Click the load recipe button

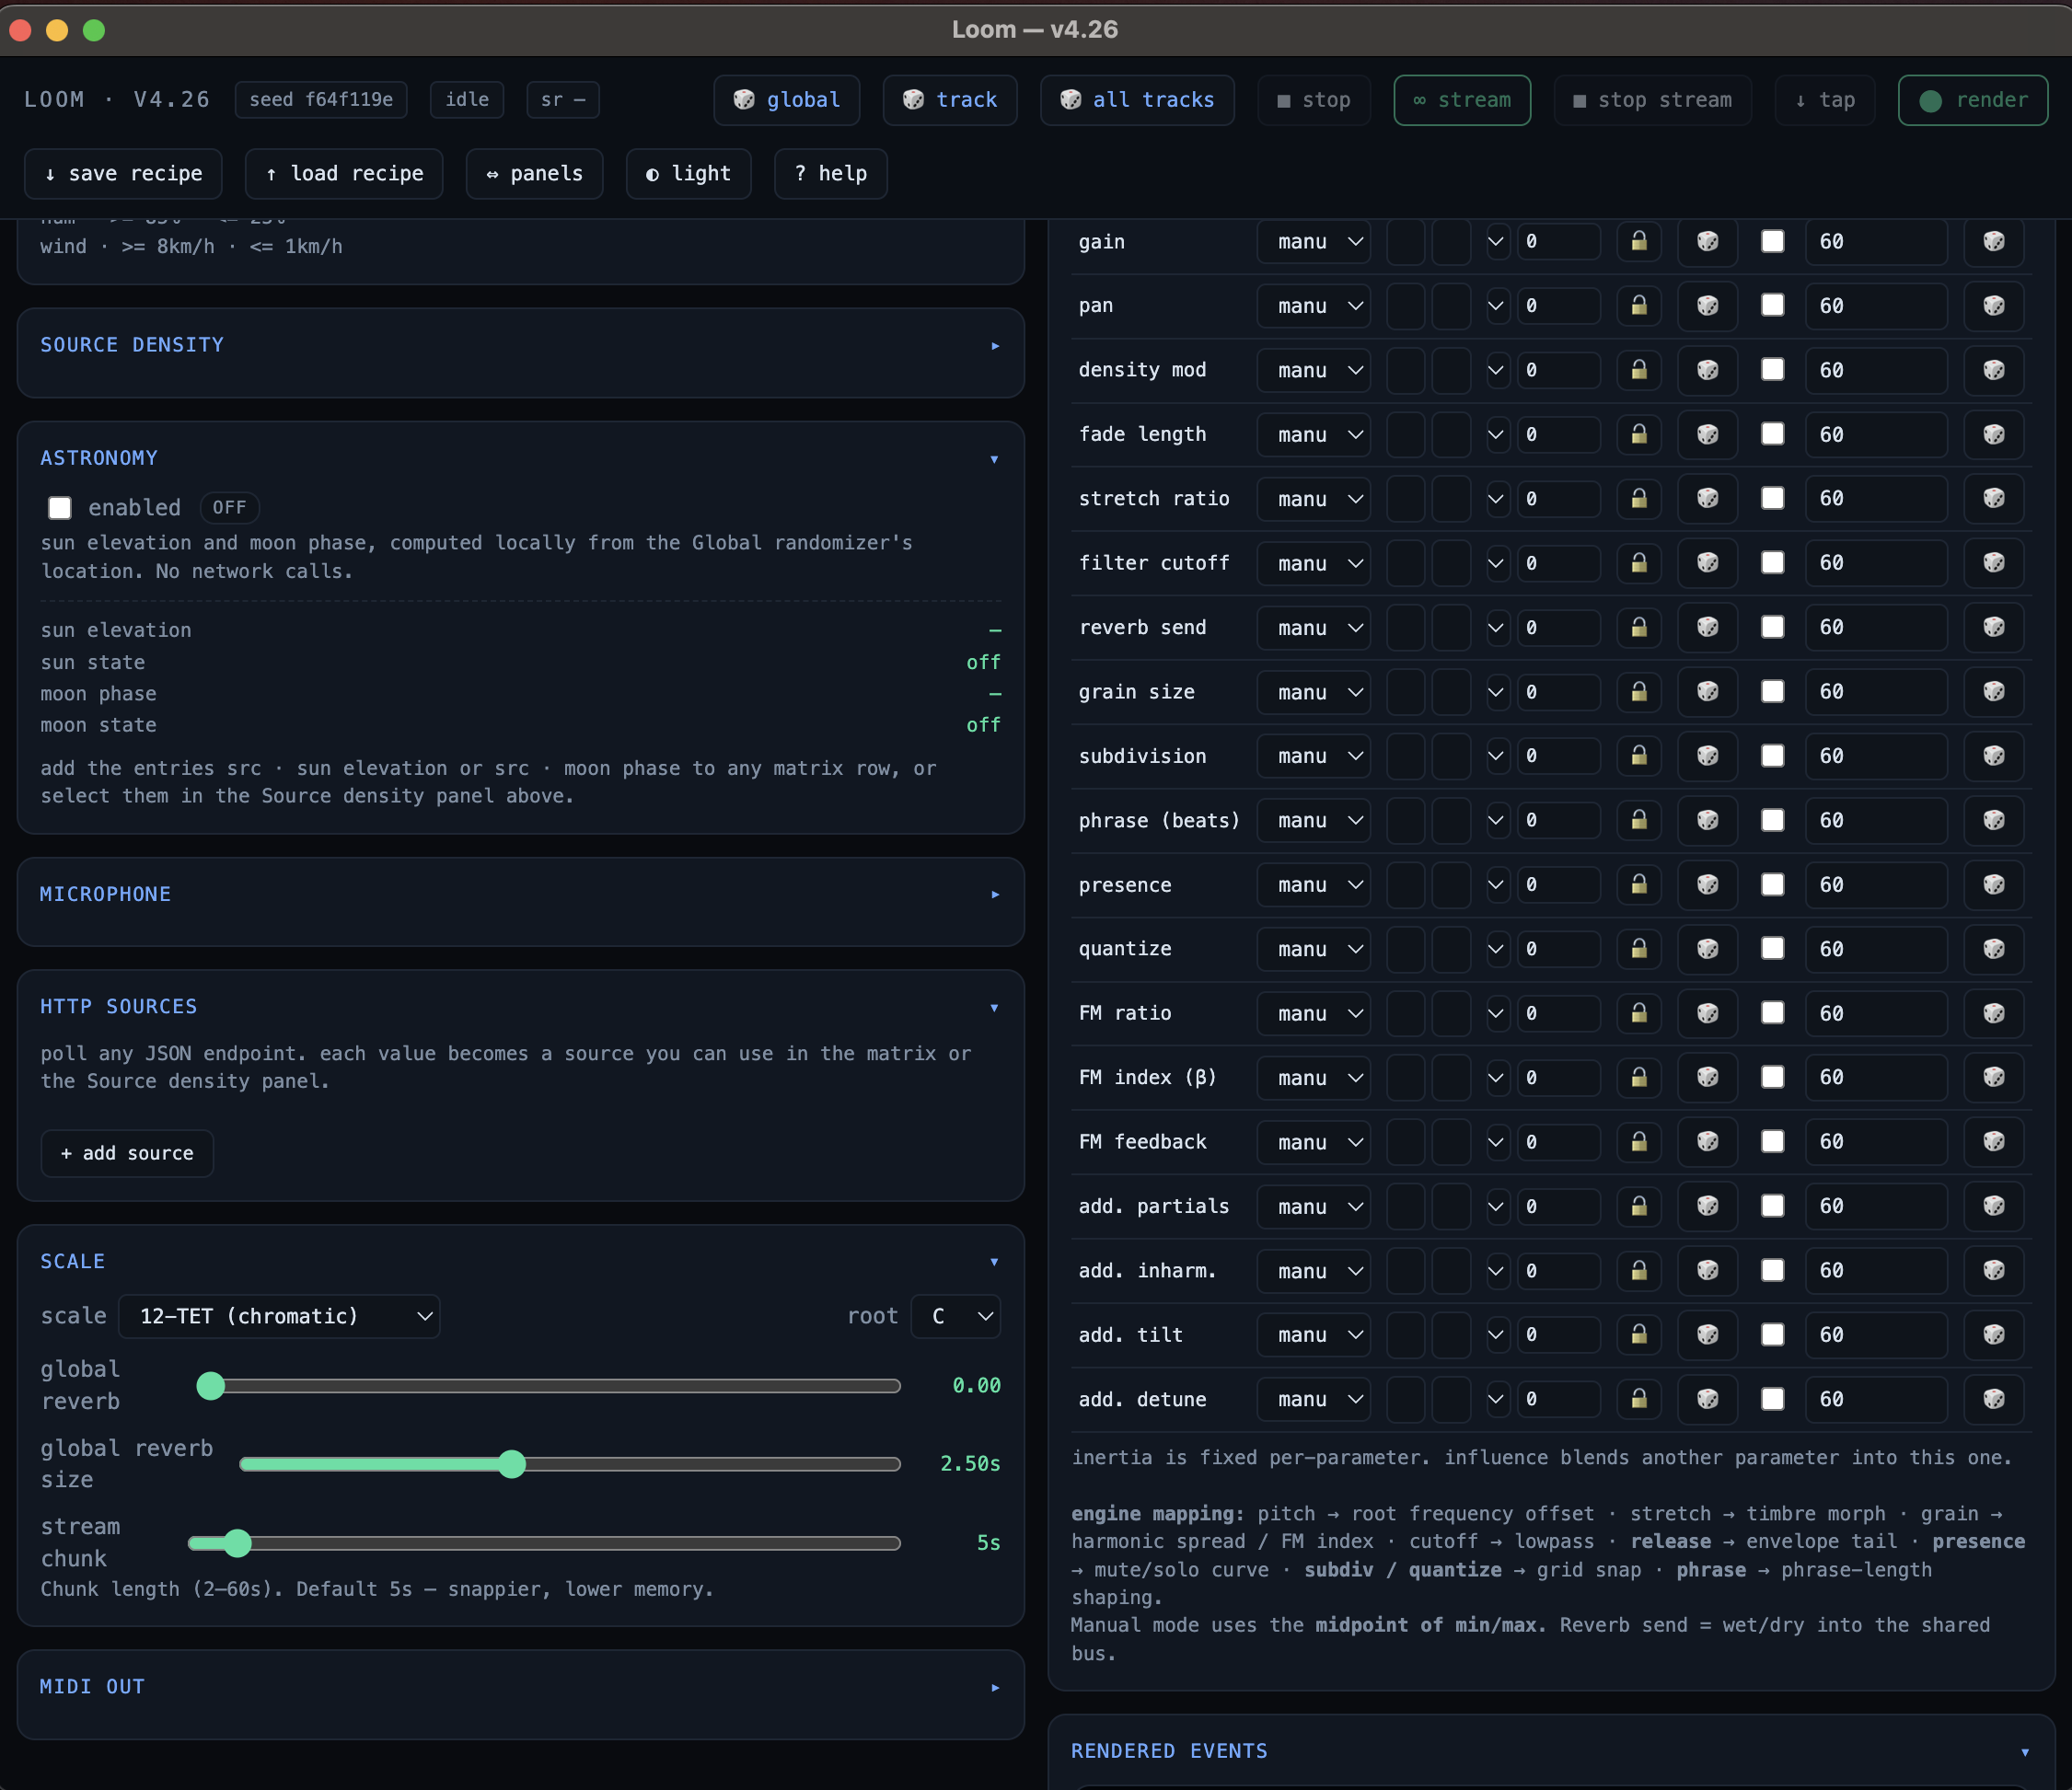344,174
